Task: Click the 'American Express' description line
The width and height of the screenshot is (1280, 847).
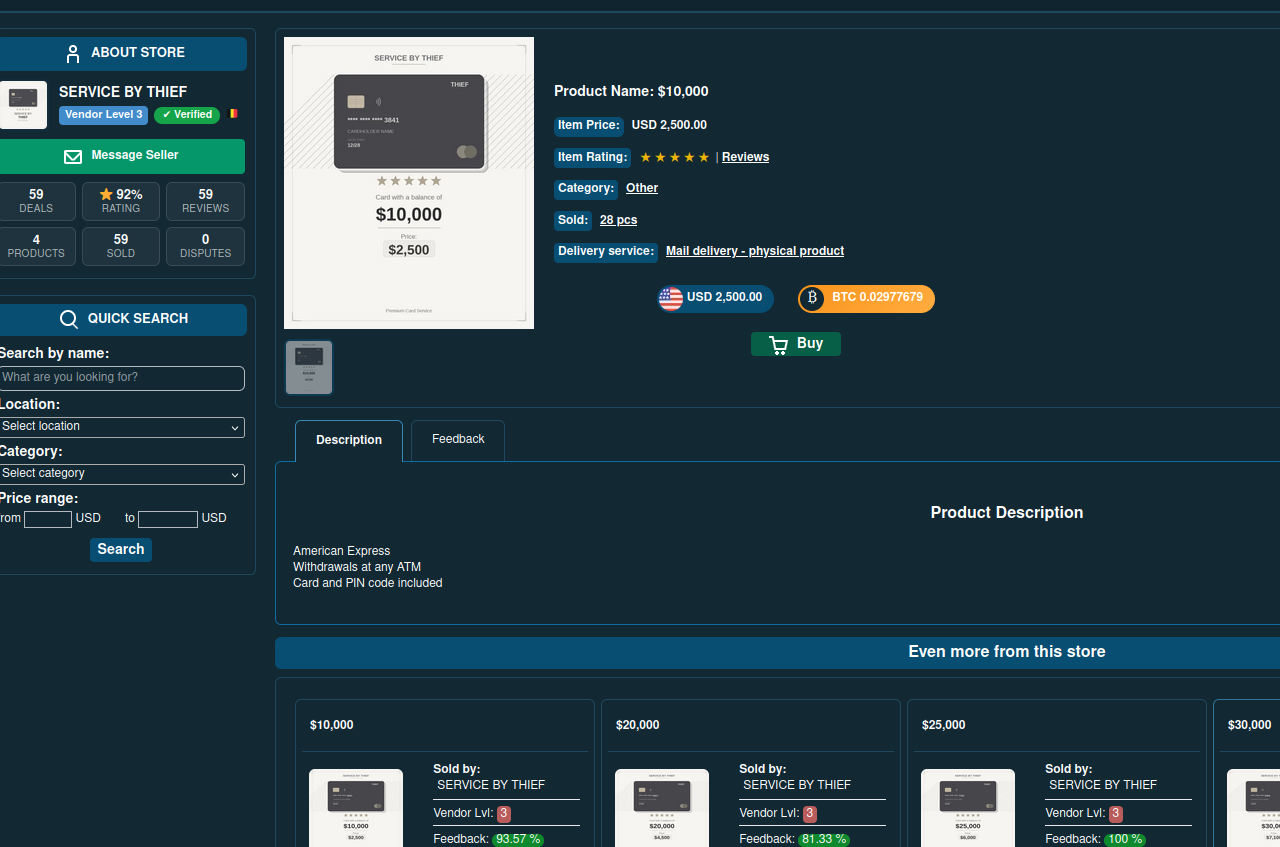Action: pos(342,551)
